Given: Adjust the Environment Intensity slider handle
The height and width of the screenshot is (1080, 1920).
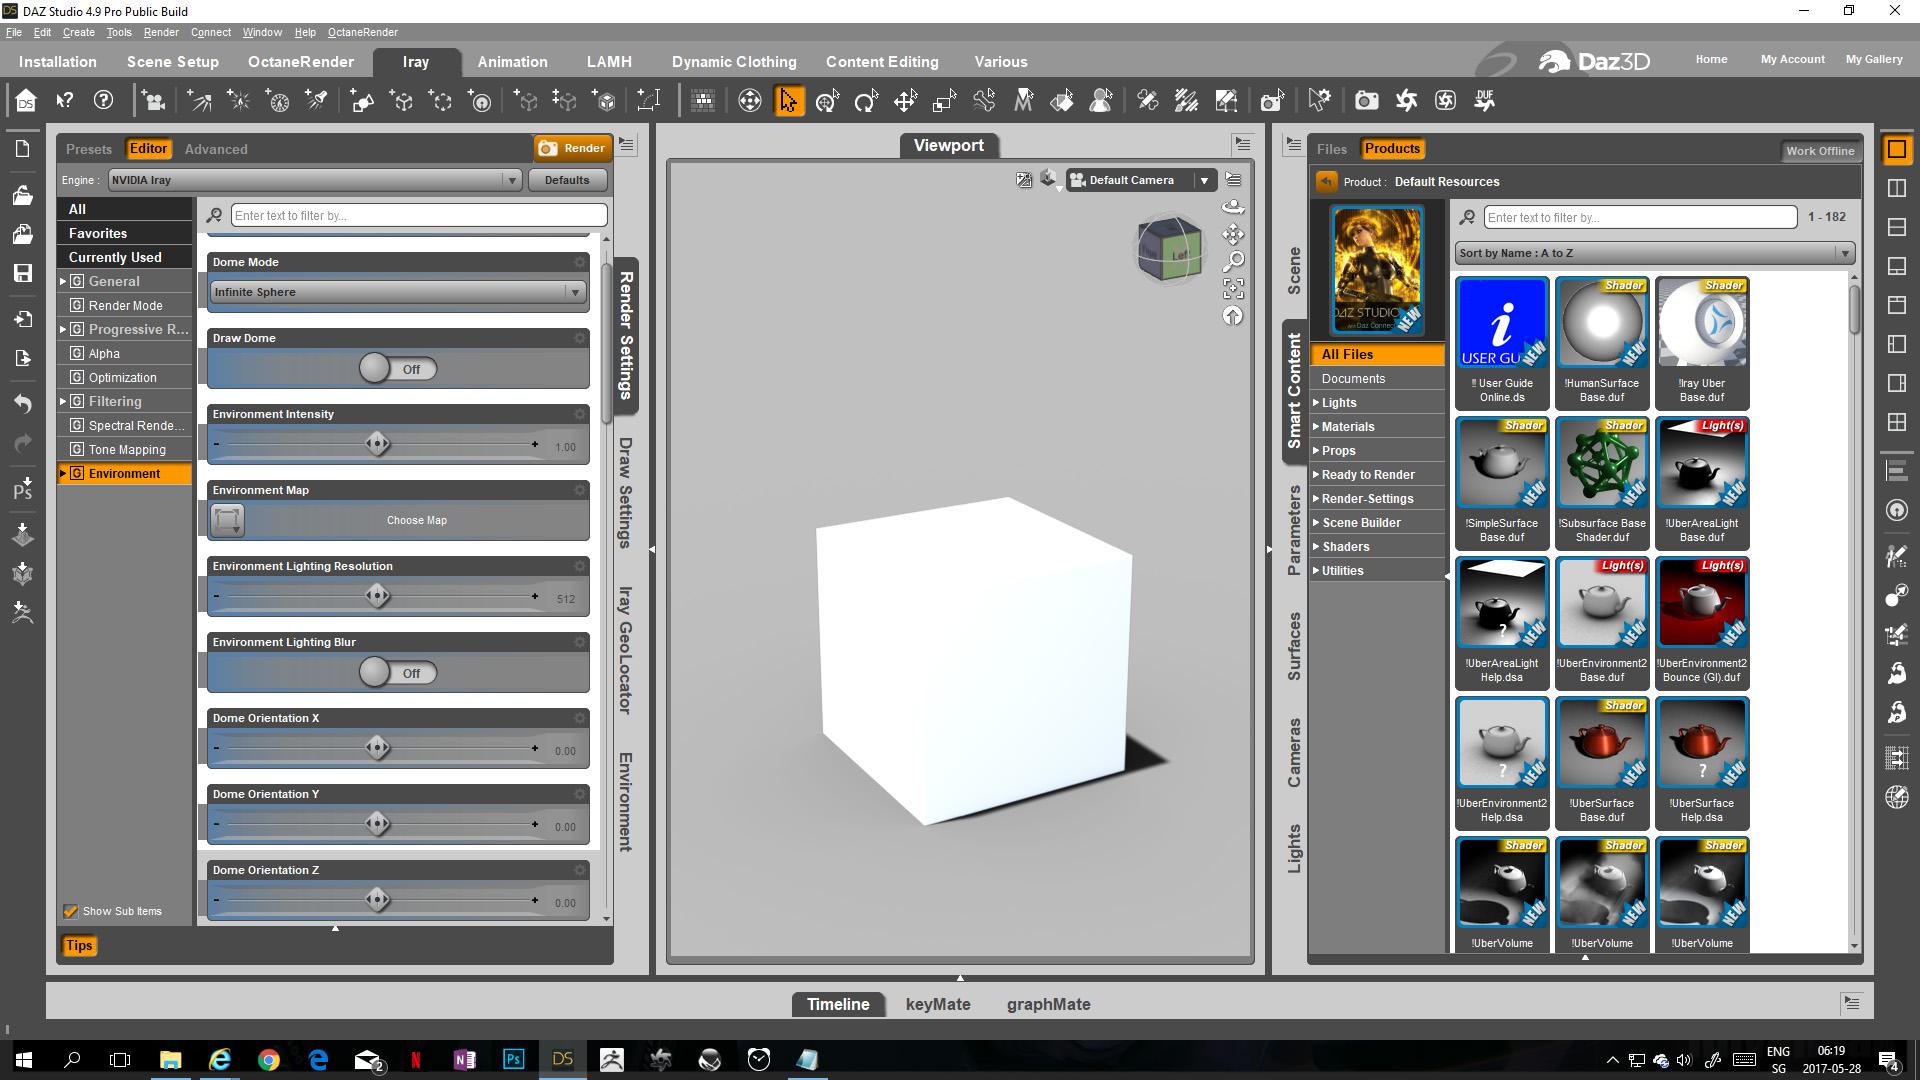Looking at the screenshot, I should [x=377, y=444].
